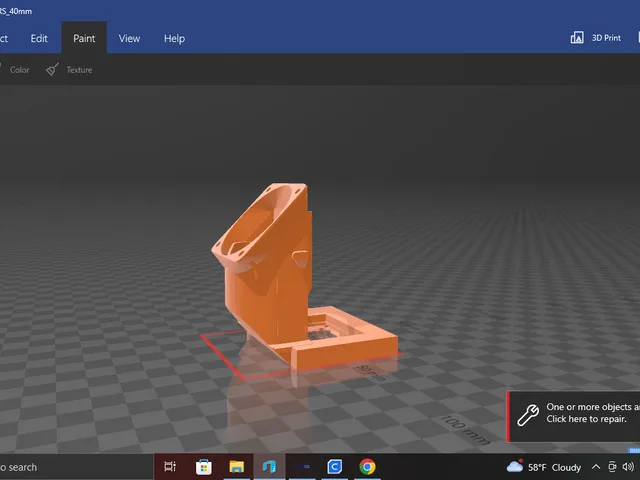Choose the Color paint option
This screenshot has width=640, height=480.
[x=19, y=70]
